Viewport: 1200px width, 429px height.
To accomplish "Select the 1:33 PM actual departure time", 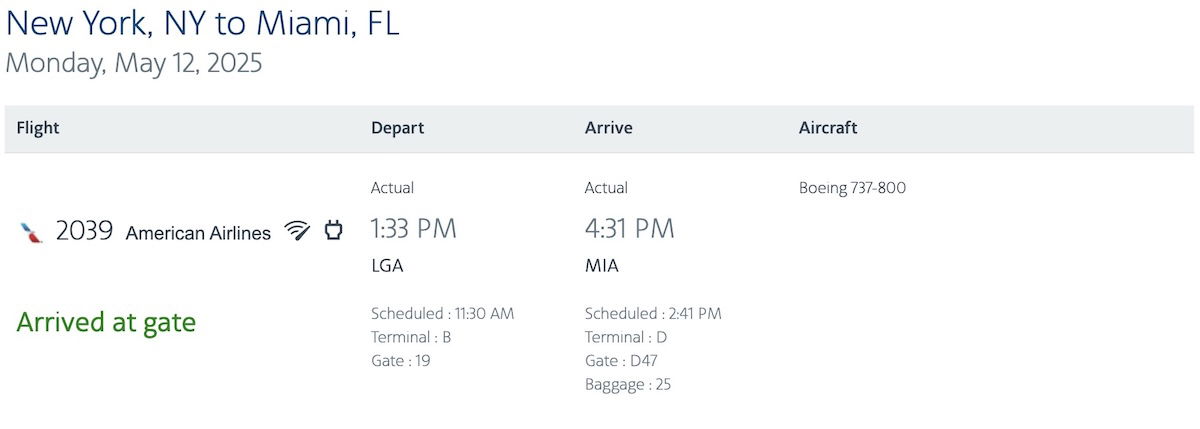I will click(414, 229).
